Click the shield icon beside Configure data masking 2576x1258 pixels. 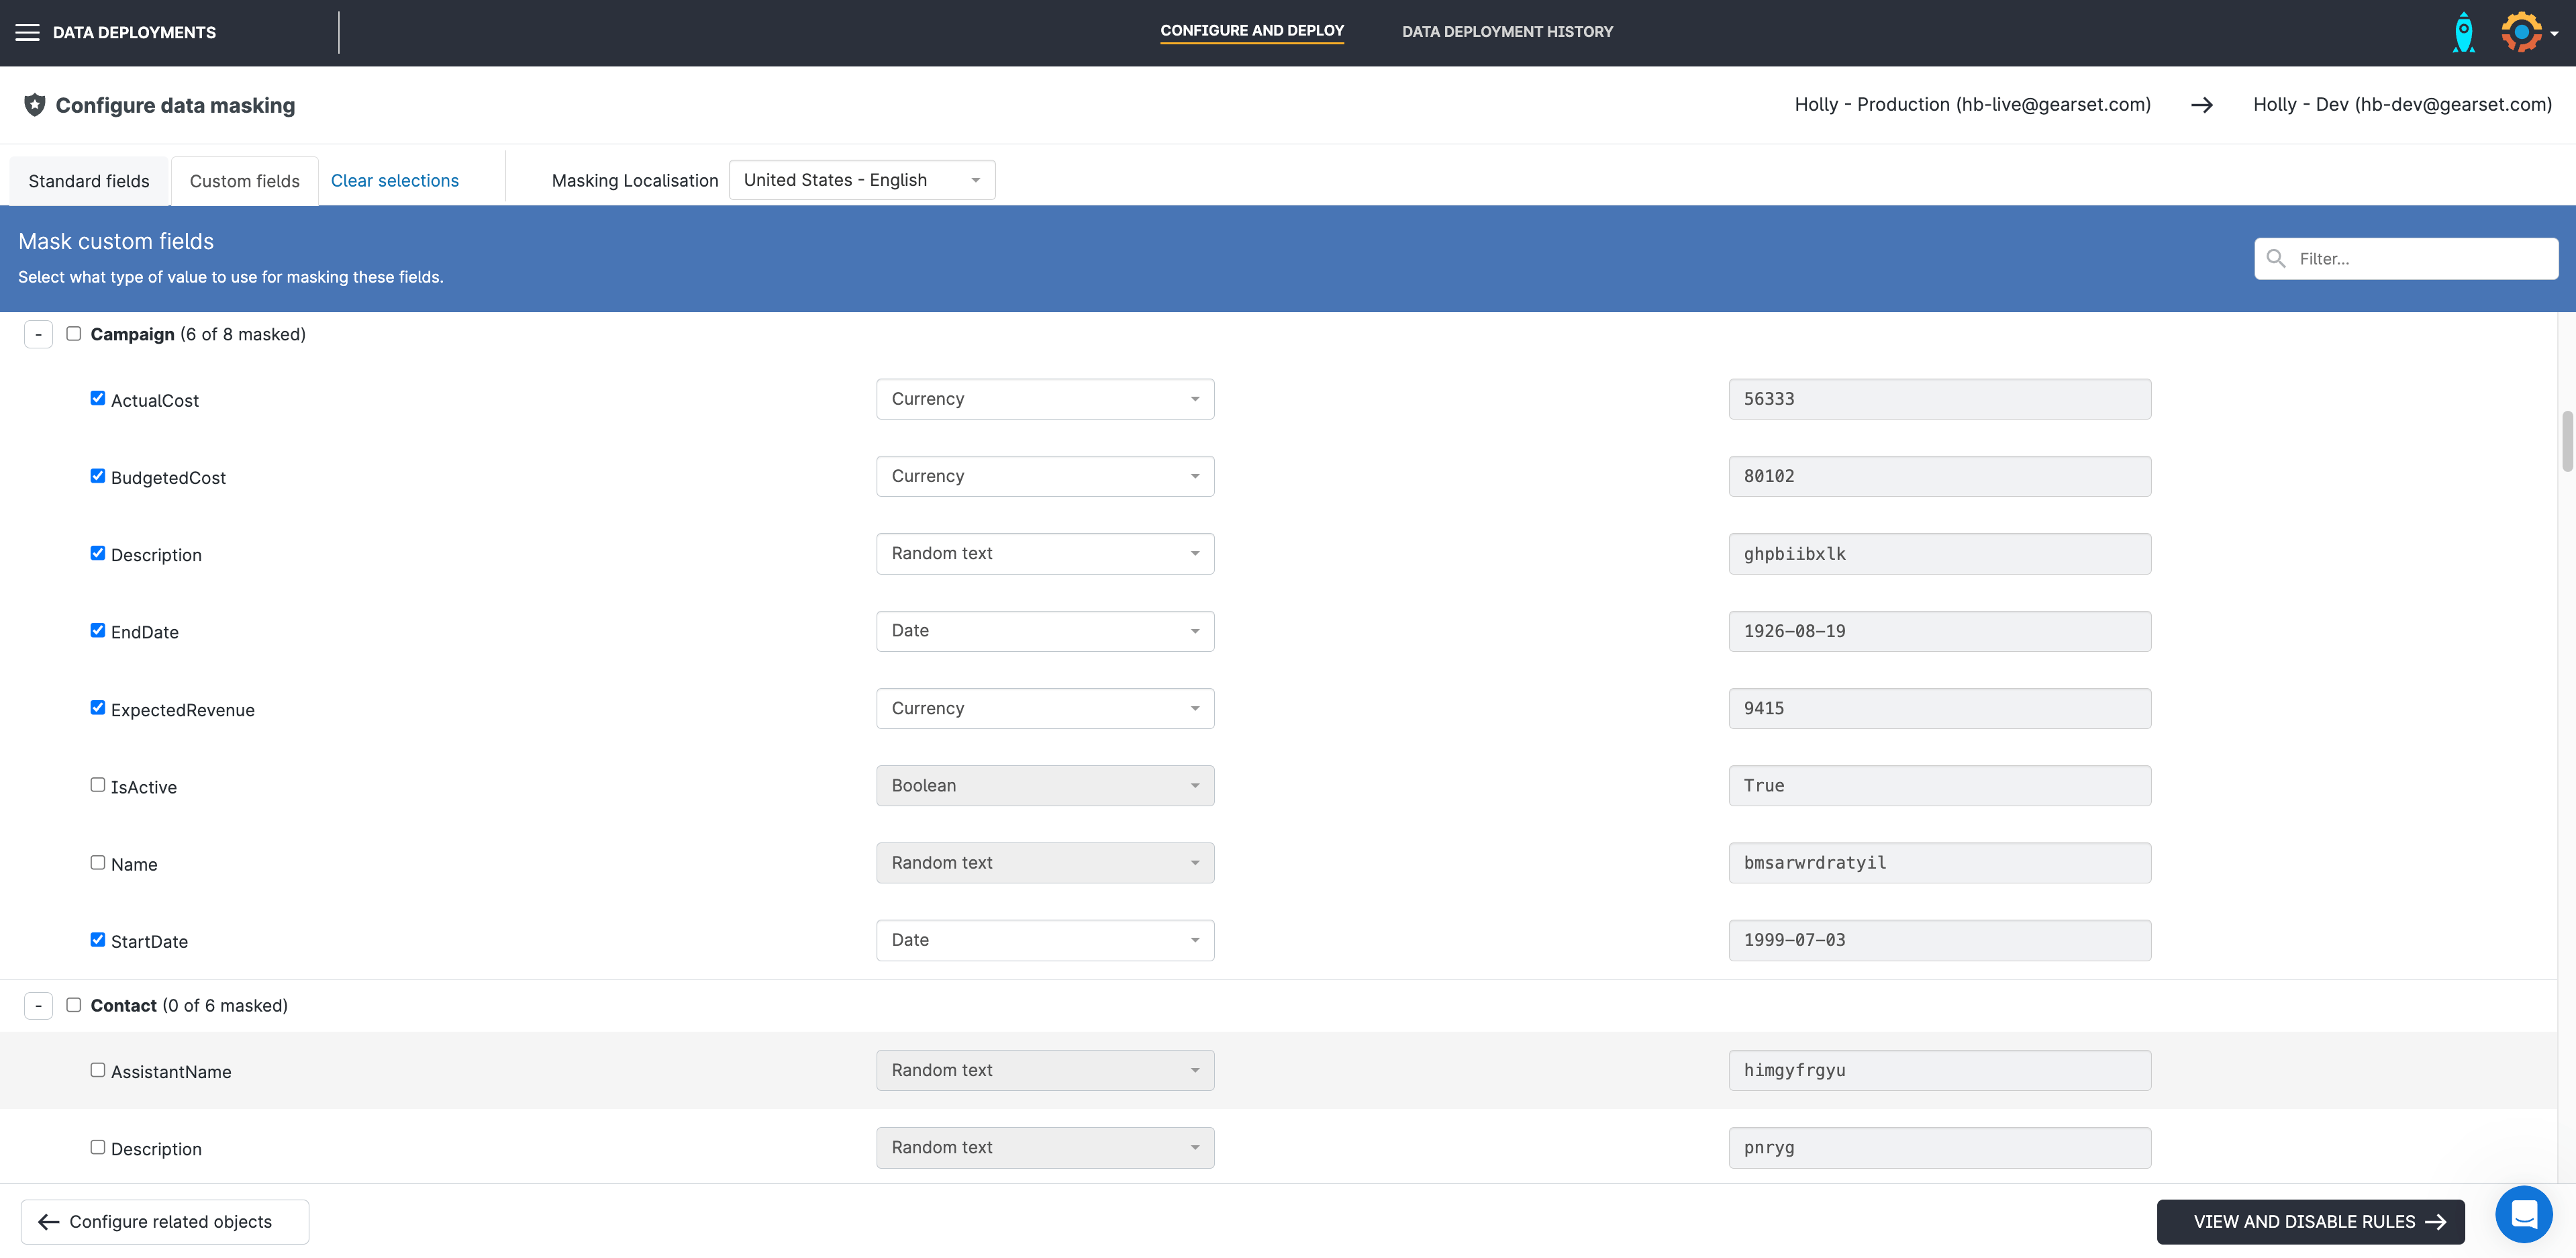(x=35, y=105)
